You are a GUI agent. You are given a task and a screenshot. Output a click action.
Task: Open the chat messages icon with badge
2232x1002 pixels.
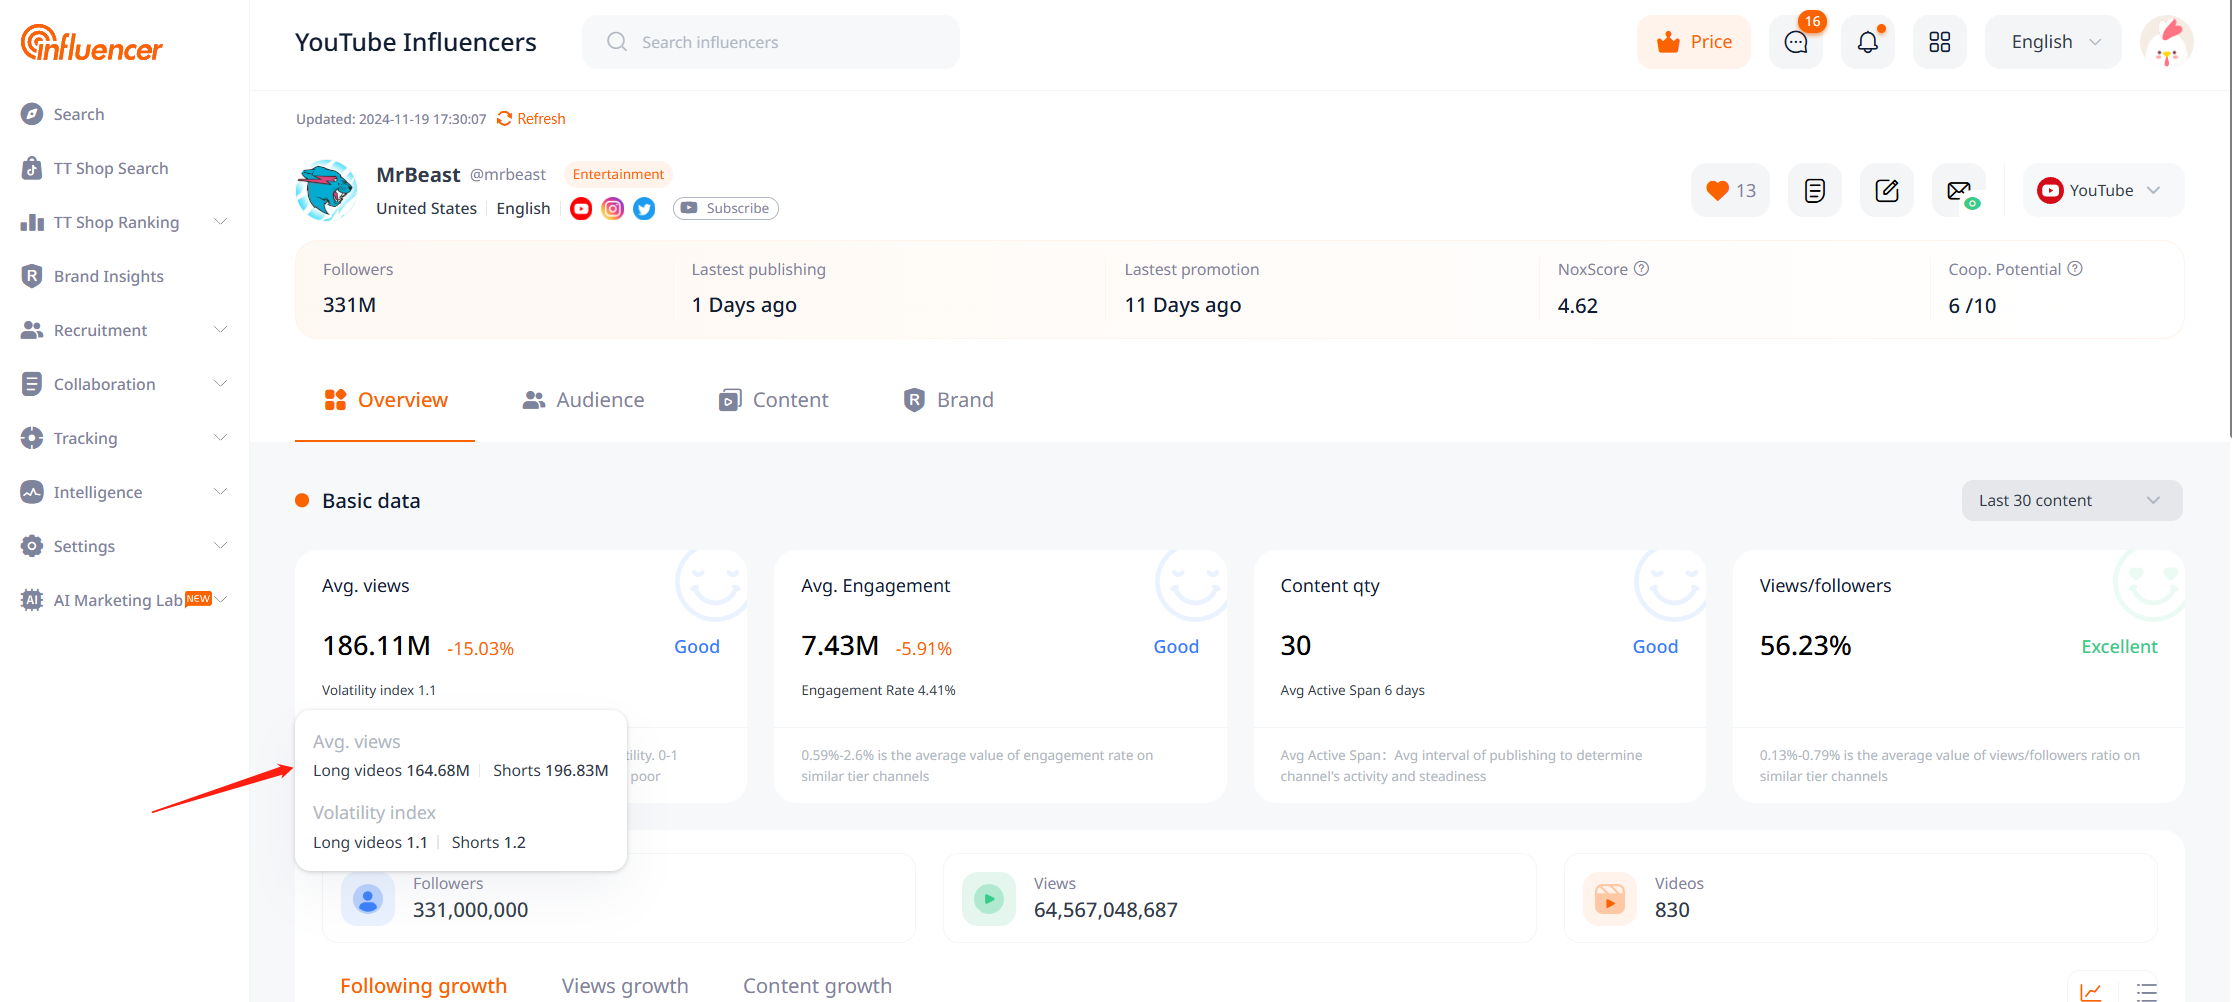tap(1796, 42)
